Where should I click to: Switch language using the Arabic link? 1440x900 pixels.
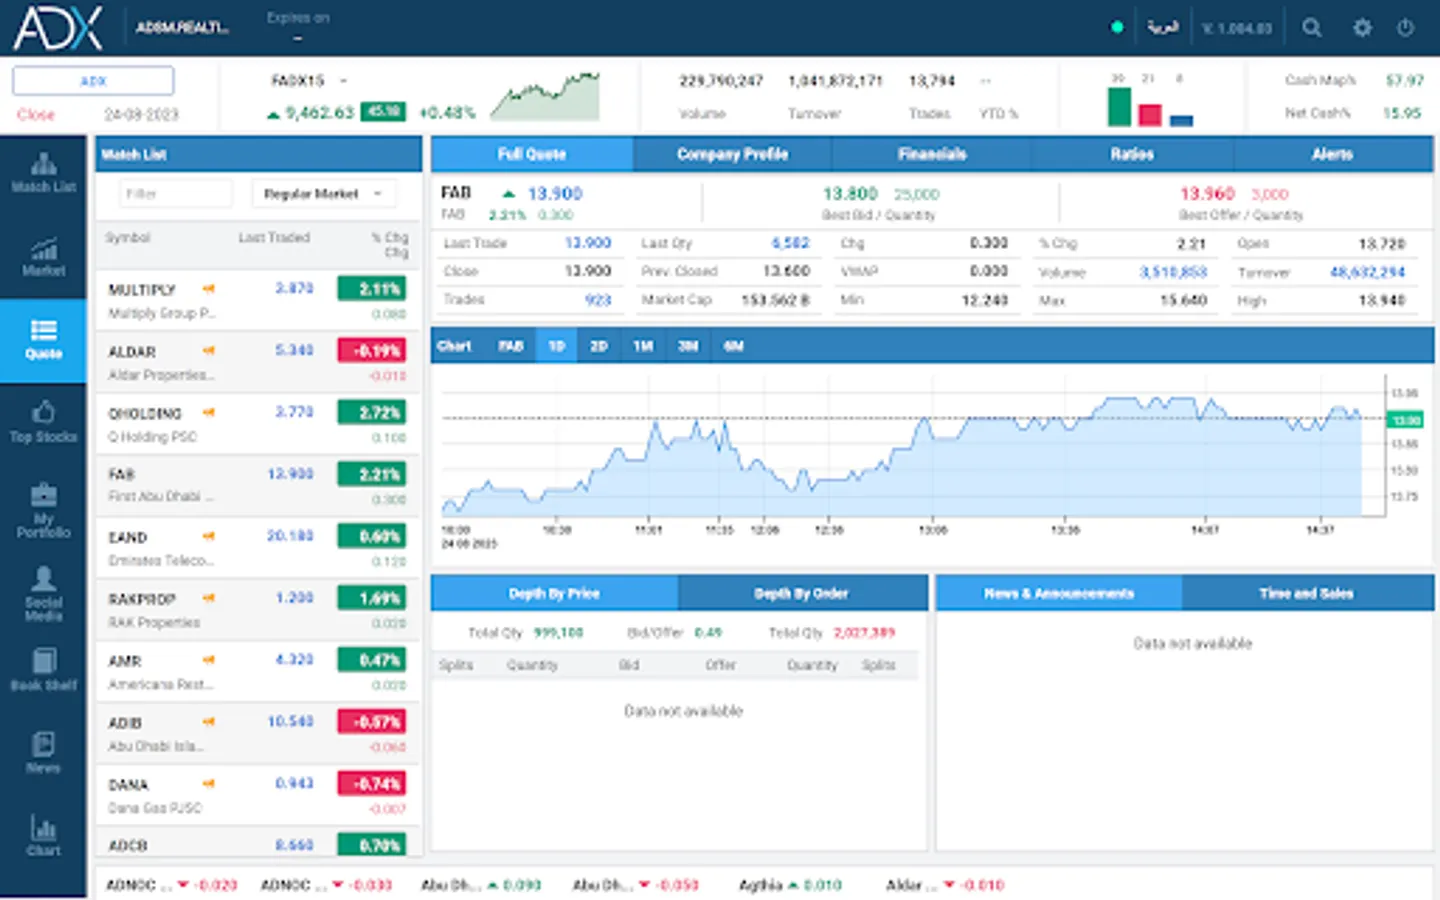pyautogui.click(x=1162, y=27)
